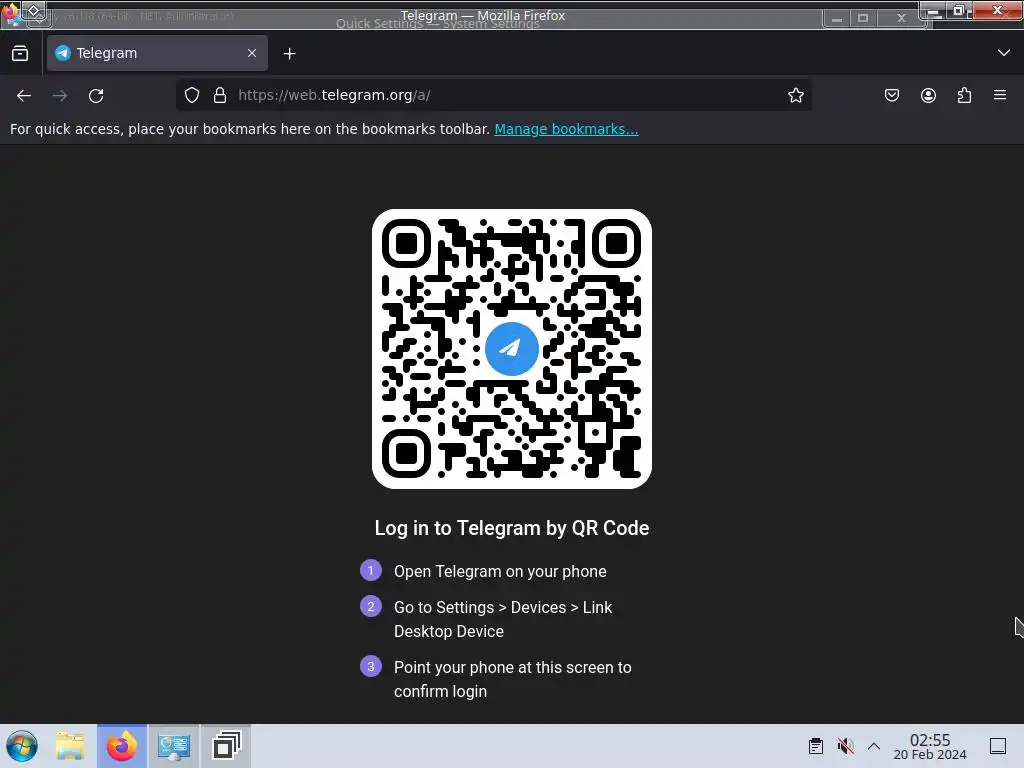Bookmark this page with star icon
The image size is (1024, 768).
pos(795,95)
